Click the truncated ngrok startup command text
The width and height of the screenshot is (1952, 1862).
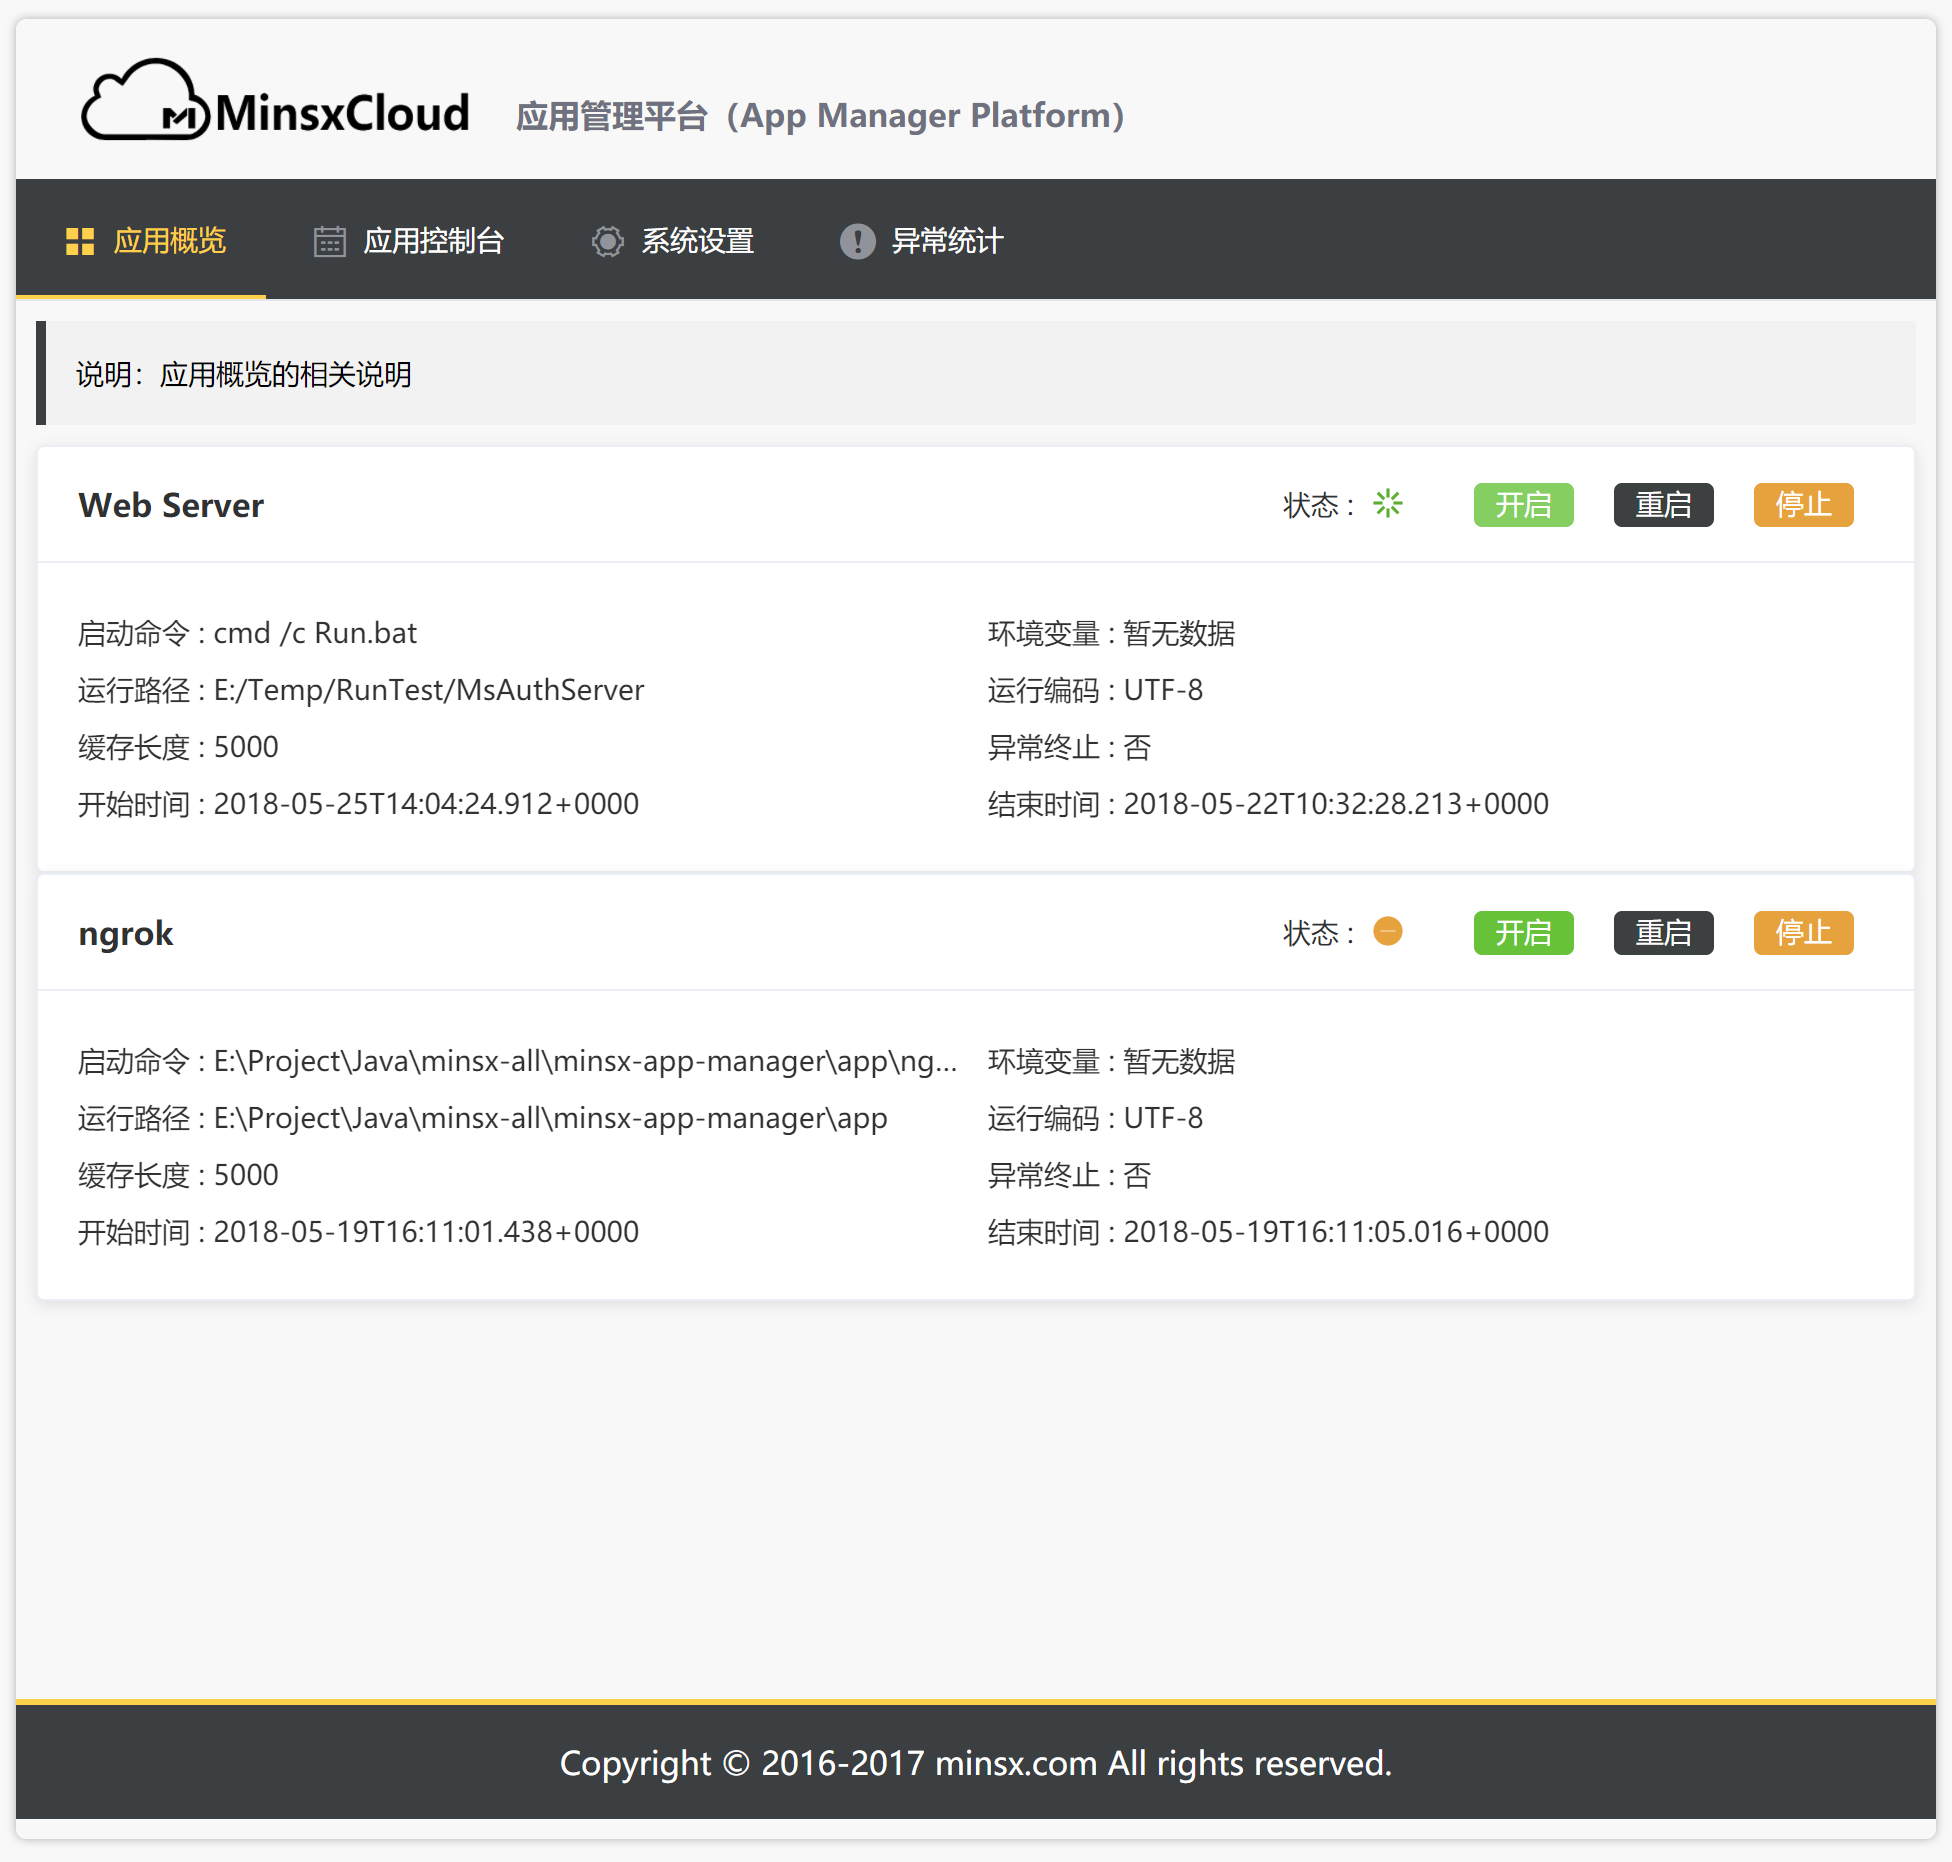584,1061
